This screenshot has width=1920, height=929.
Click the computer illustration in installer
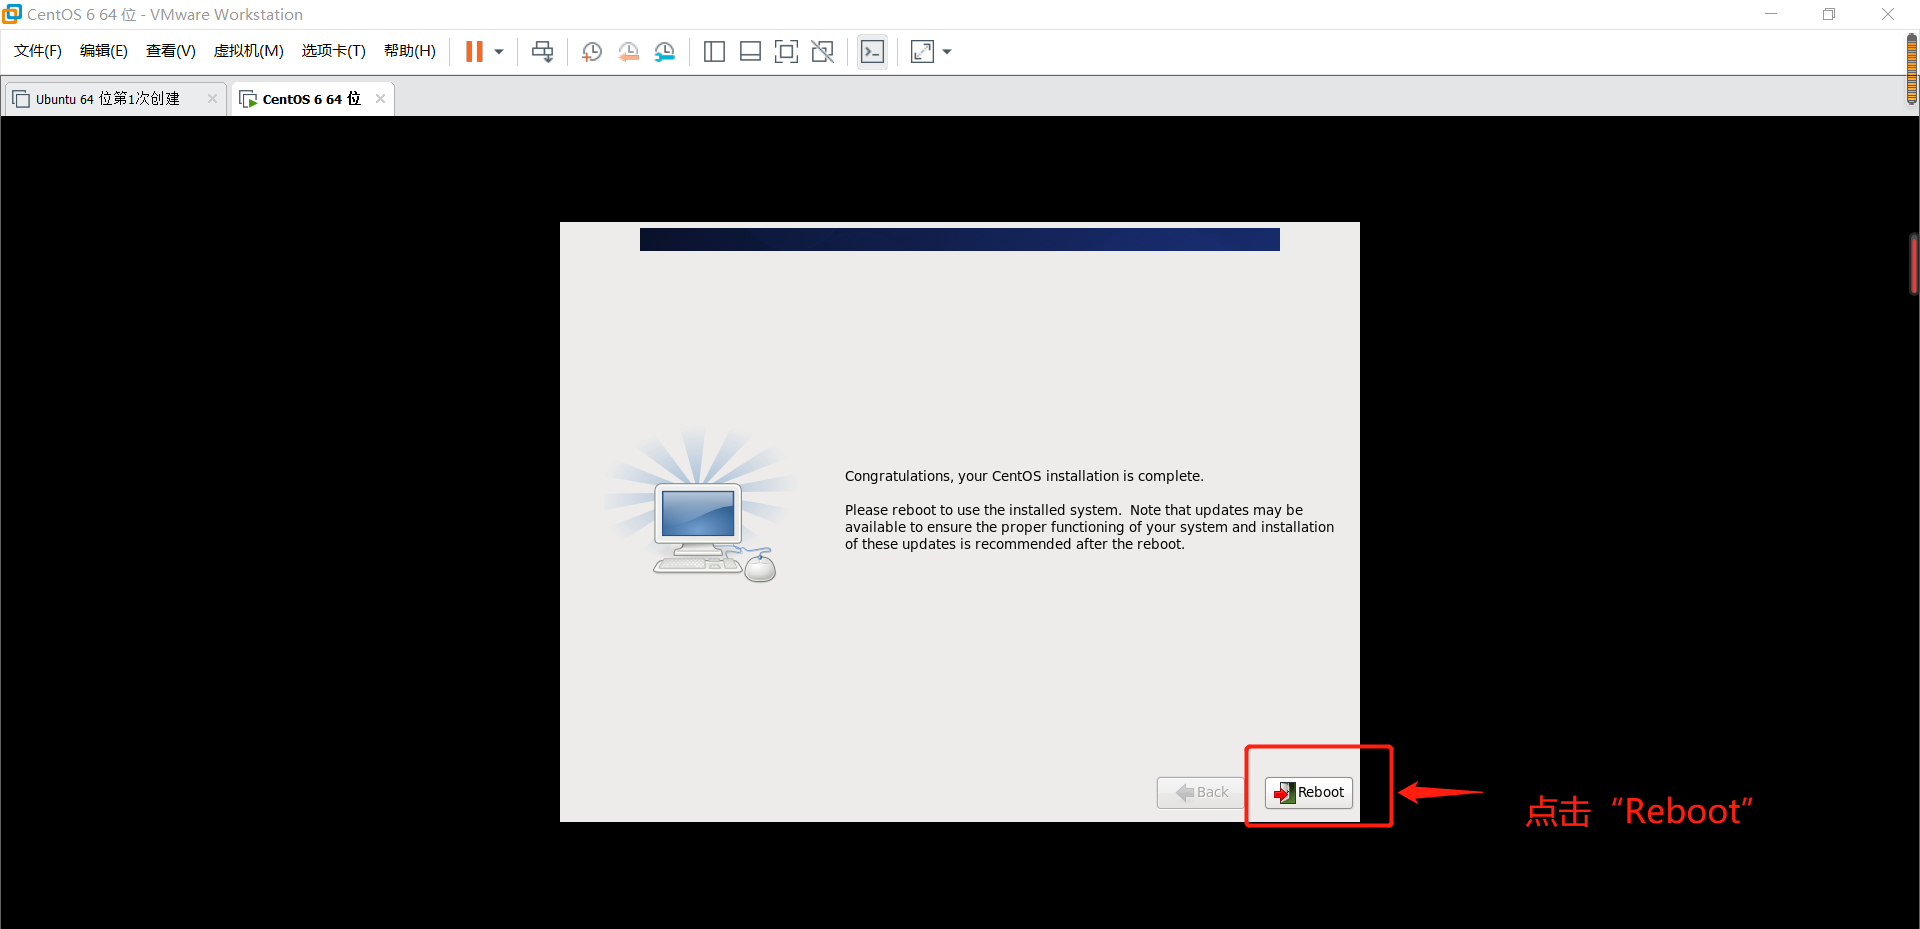(700, 507)
